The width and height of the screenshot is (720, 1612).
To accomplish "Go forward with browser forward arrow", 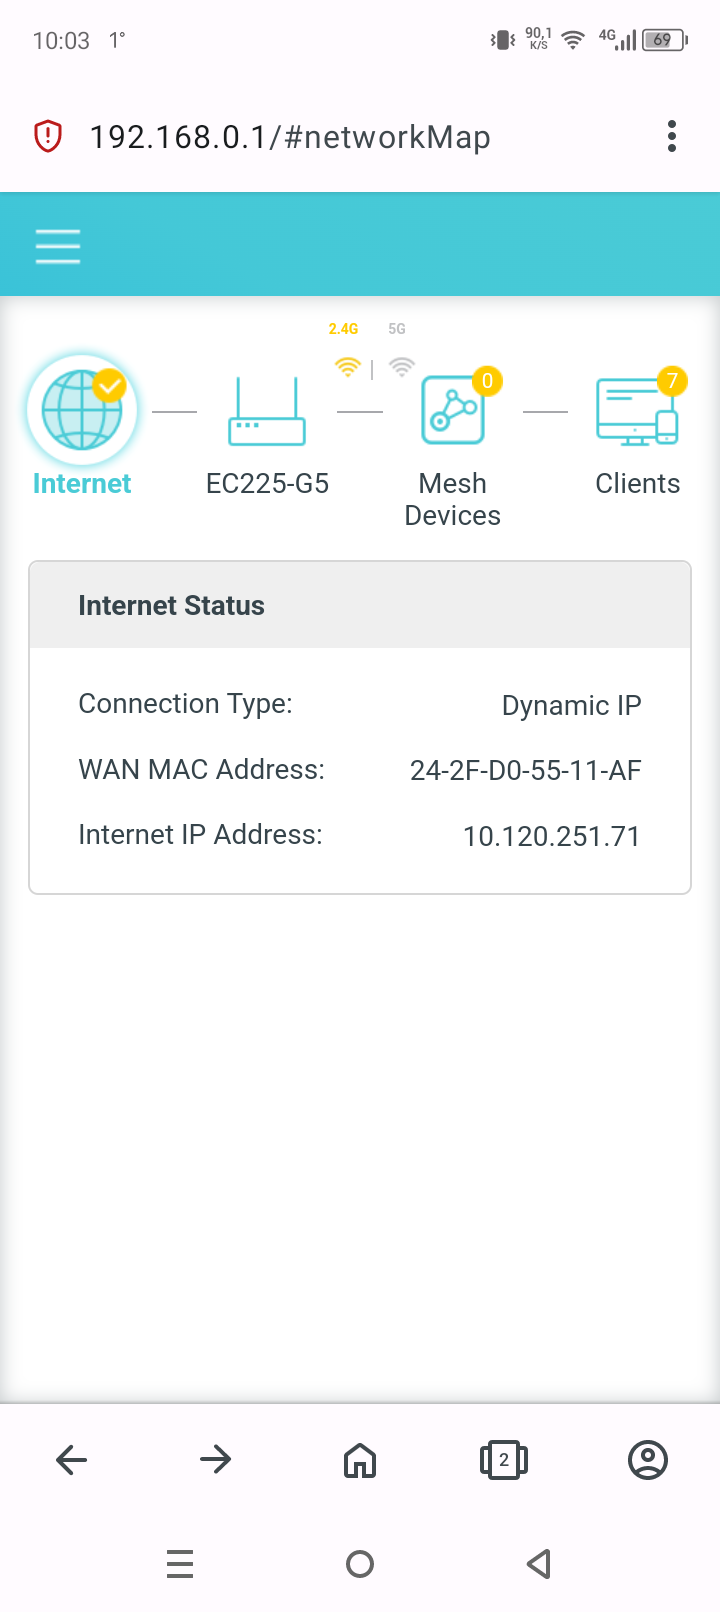I will tap(216, 1460).
